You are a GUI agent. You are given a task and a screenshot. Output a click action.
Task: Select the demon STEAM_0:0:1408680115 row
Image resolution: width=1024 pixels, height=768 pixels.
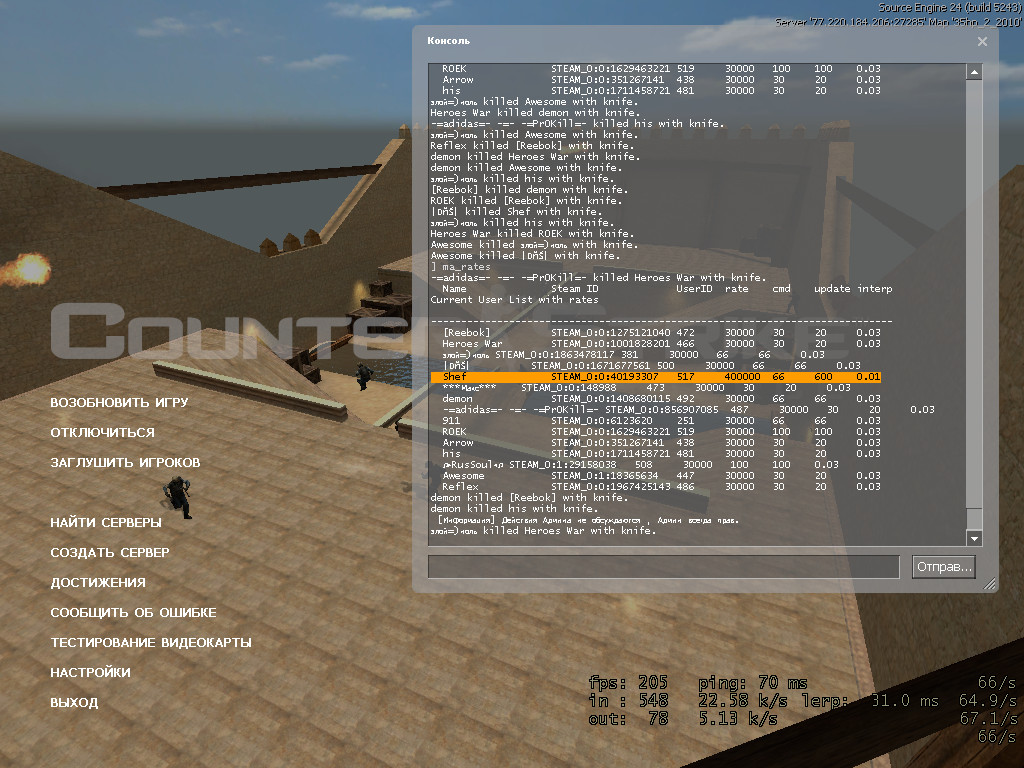pos(661,398)
